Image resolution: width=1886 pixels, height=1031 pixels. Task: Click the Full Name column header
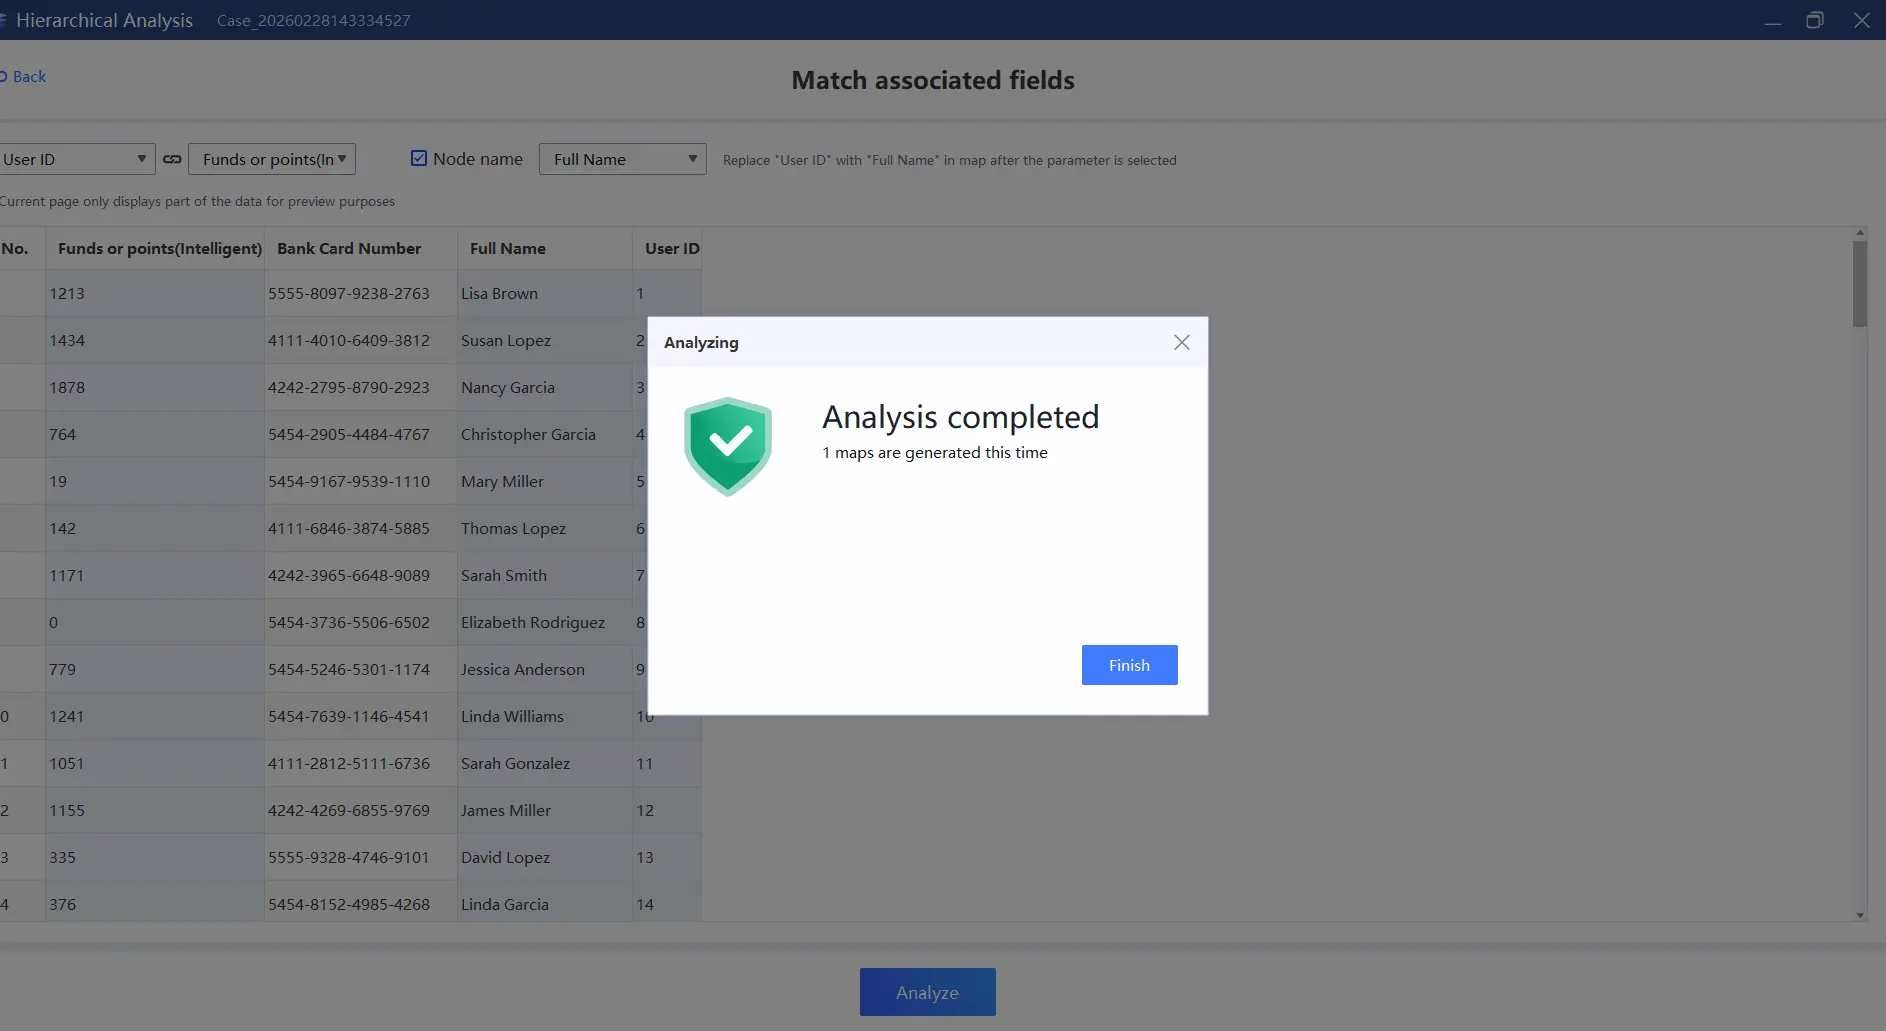click(507, 248)
